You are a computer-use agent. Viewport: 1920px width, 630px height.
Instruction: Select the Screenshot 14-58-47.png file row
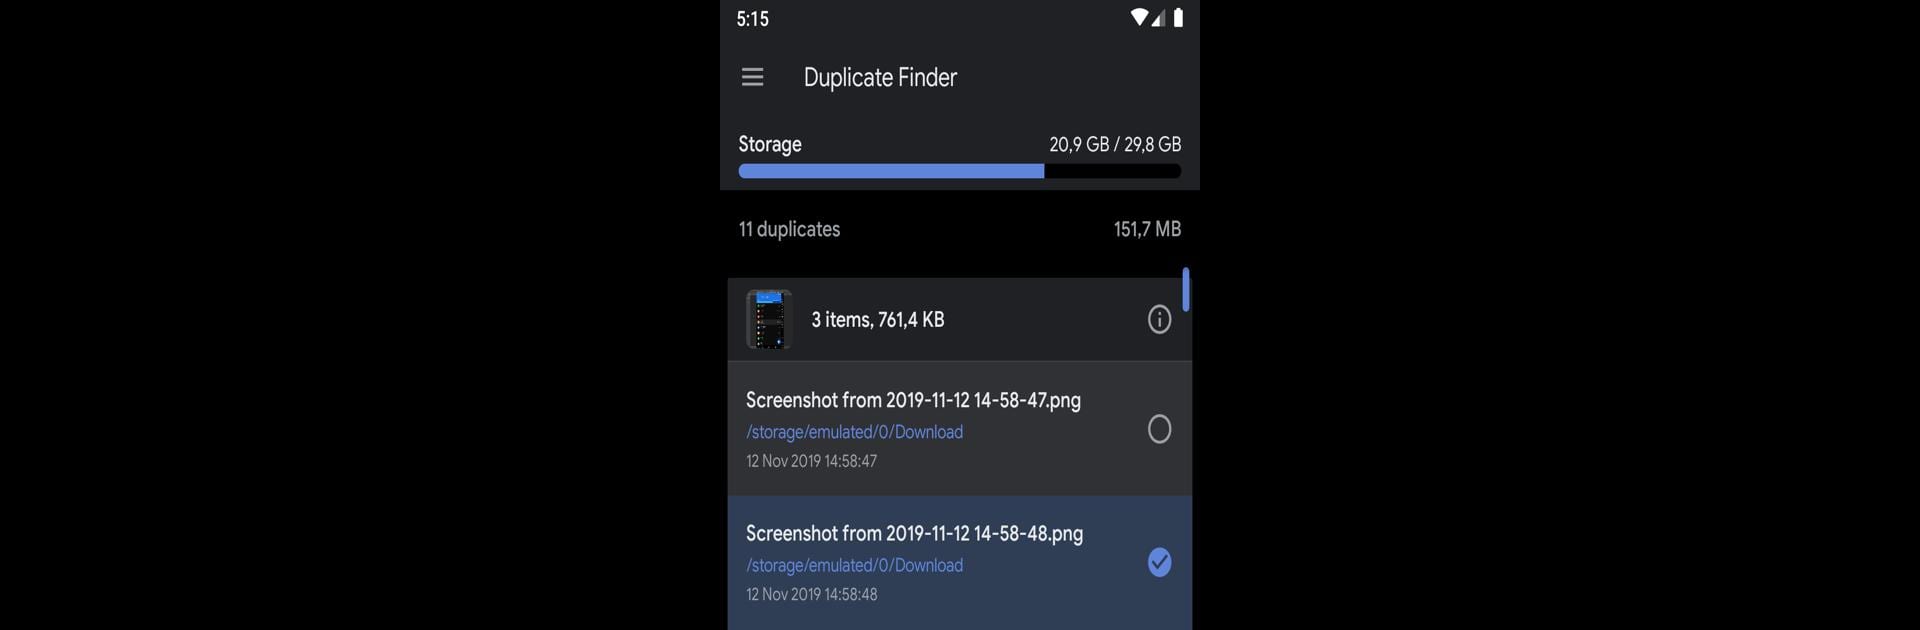(960, 428)
